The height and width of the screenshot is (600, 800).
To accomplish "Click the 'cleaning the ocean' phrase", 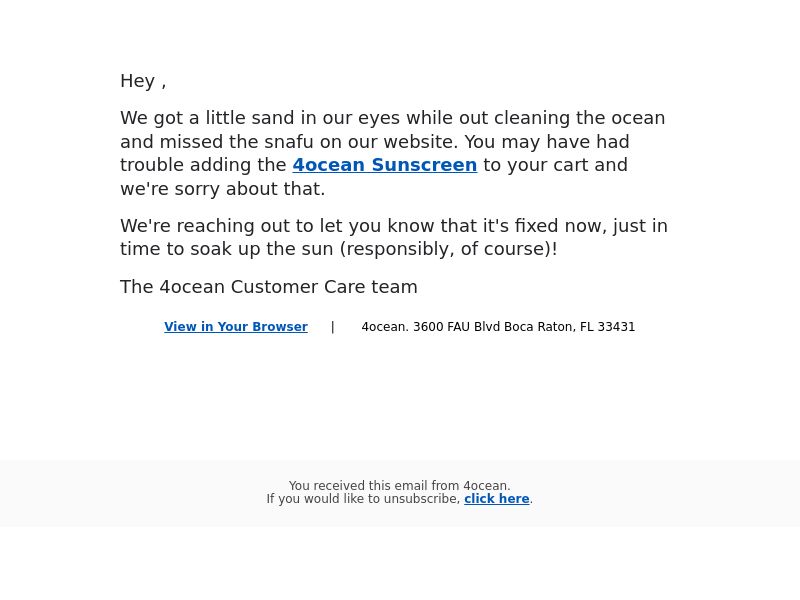I will (580, 118).
